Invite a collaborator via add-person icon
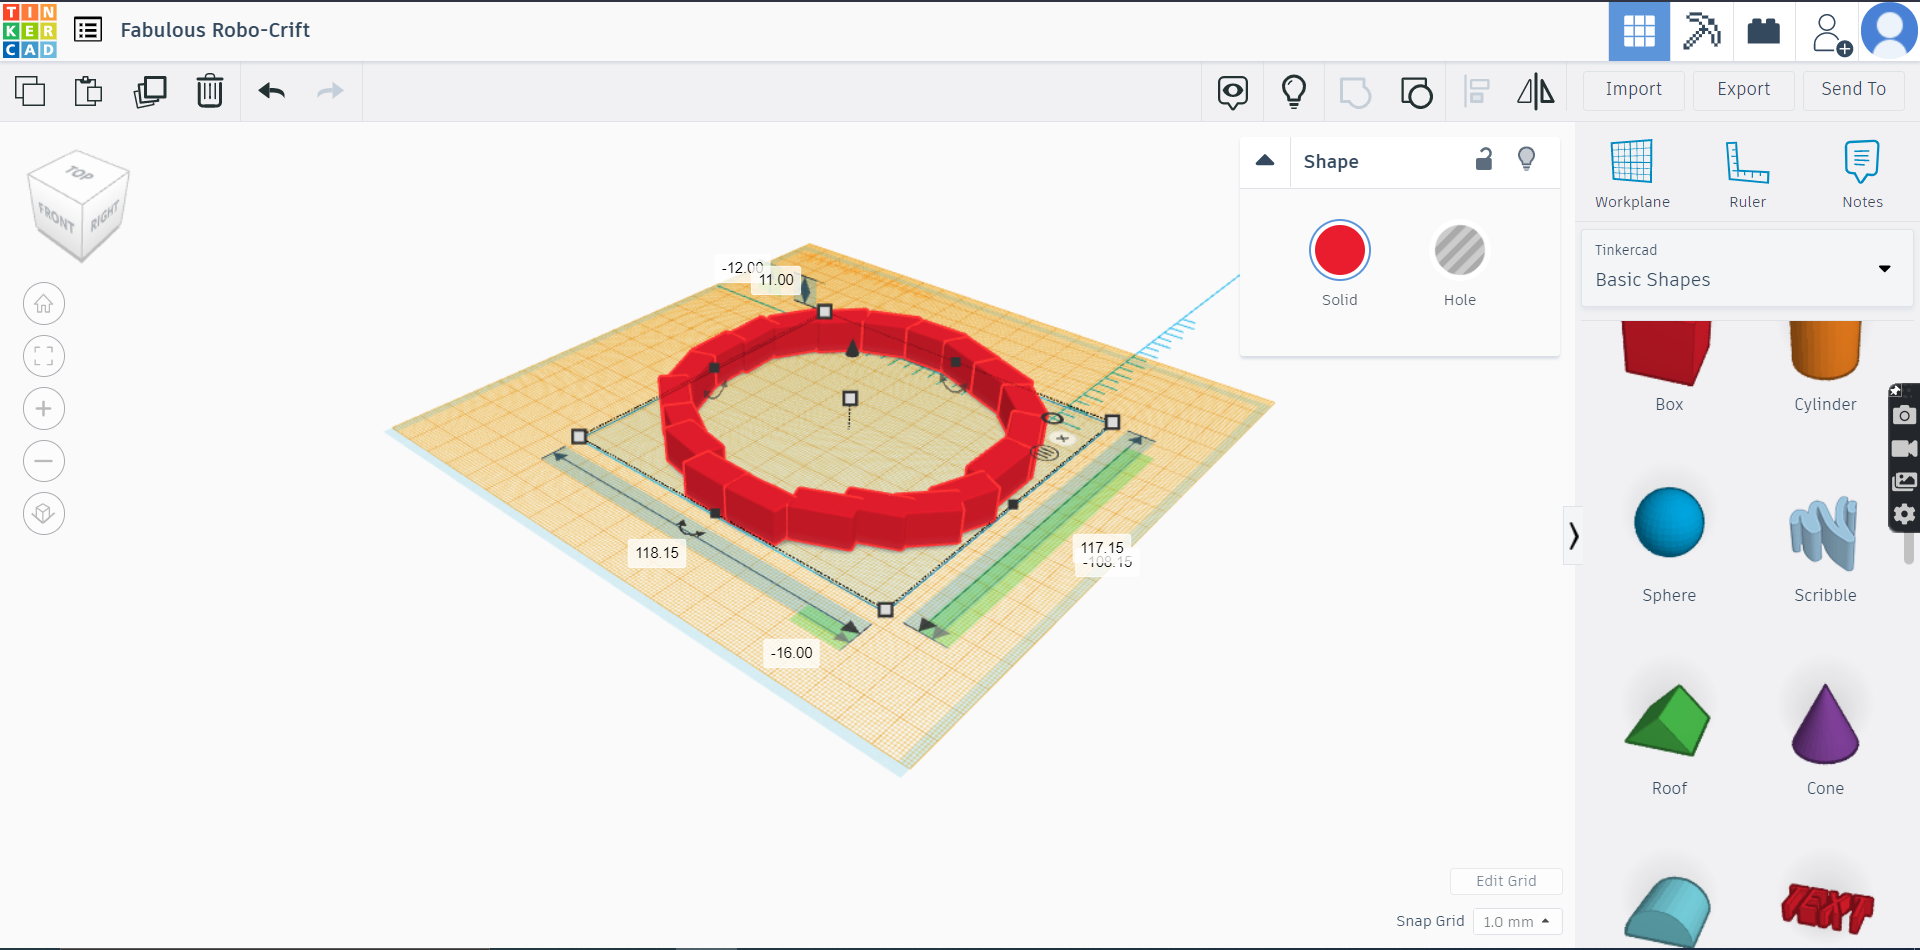Viewport: 1920px width, 950px height. click(x=1830, y=33)
